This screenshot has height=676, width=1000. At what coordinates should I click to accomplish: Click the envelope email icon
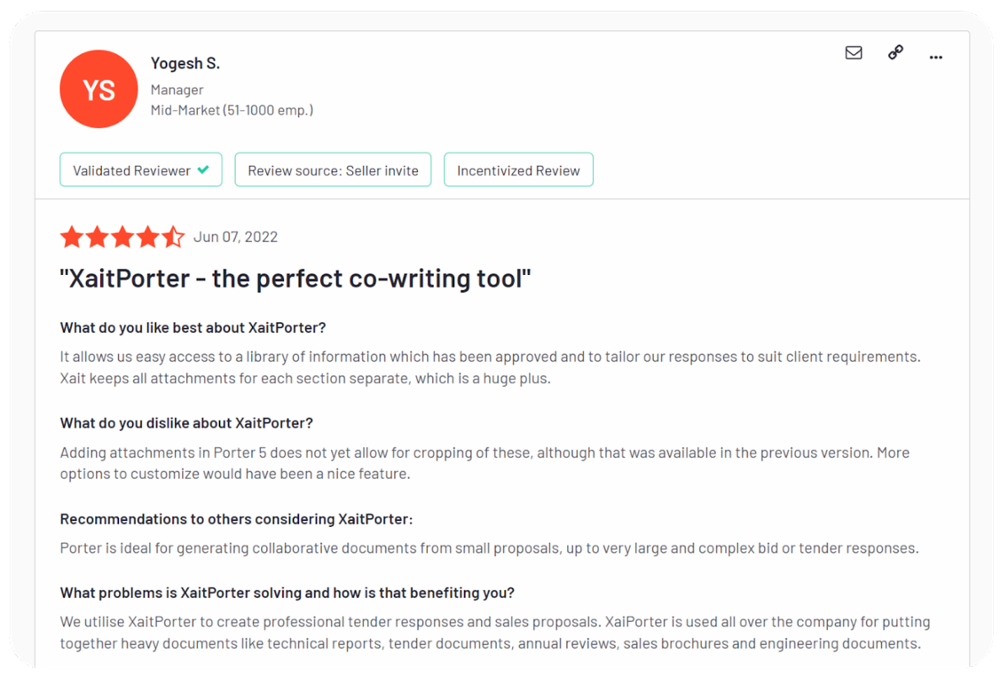click(x=853, y=52)
